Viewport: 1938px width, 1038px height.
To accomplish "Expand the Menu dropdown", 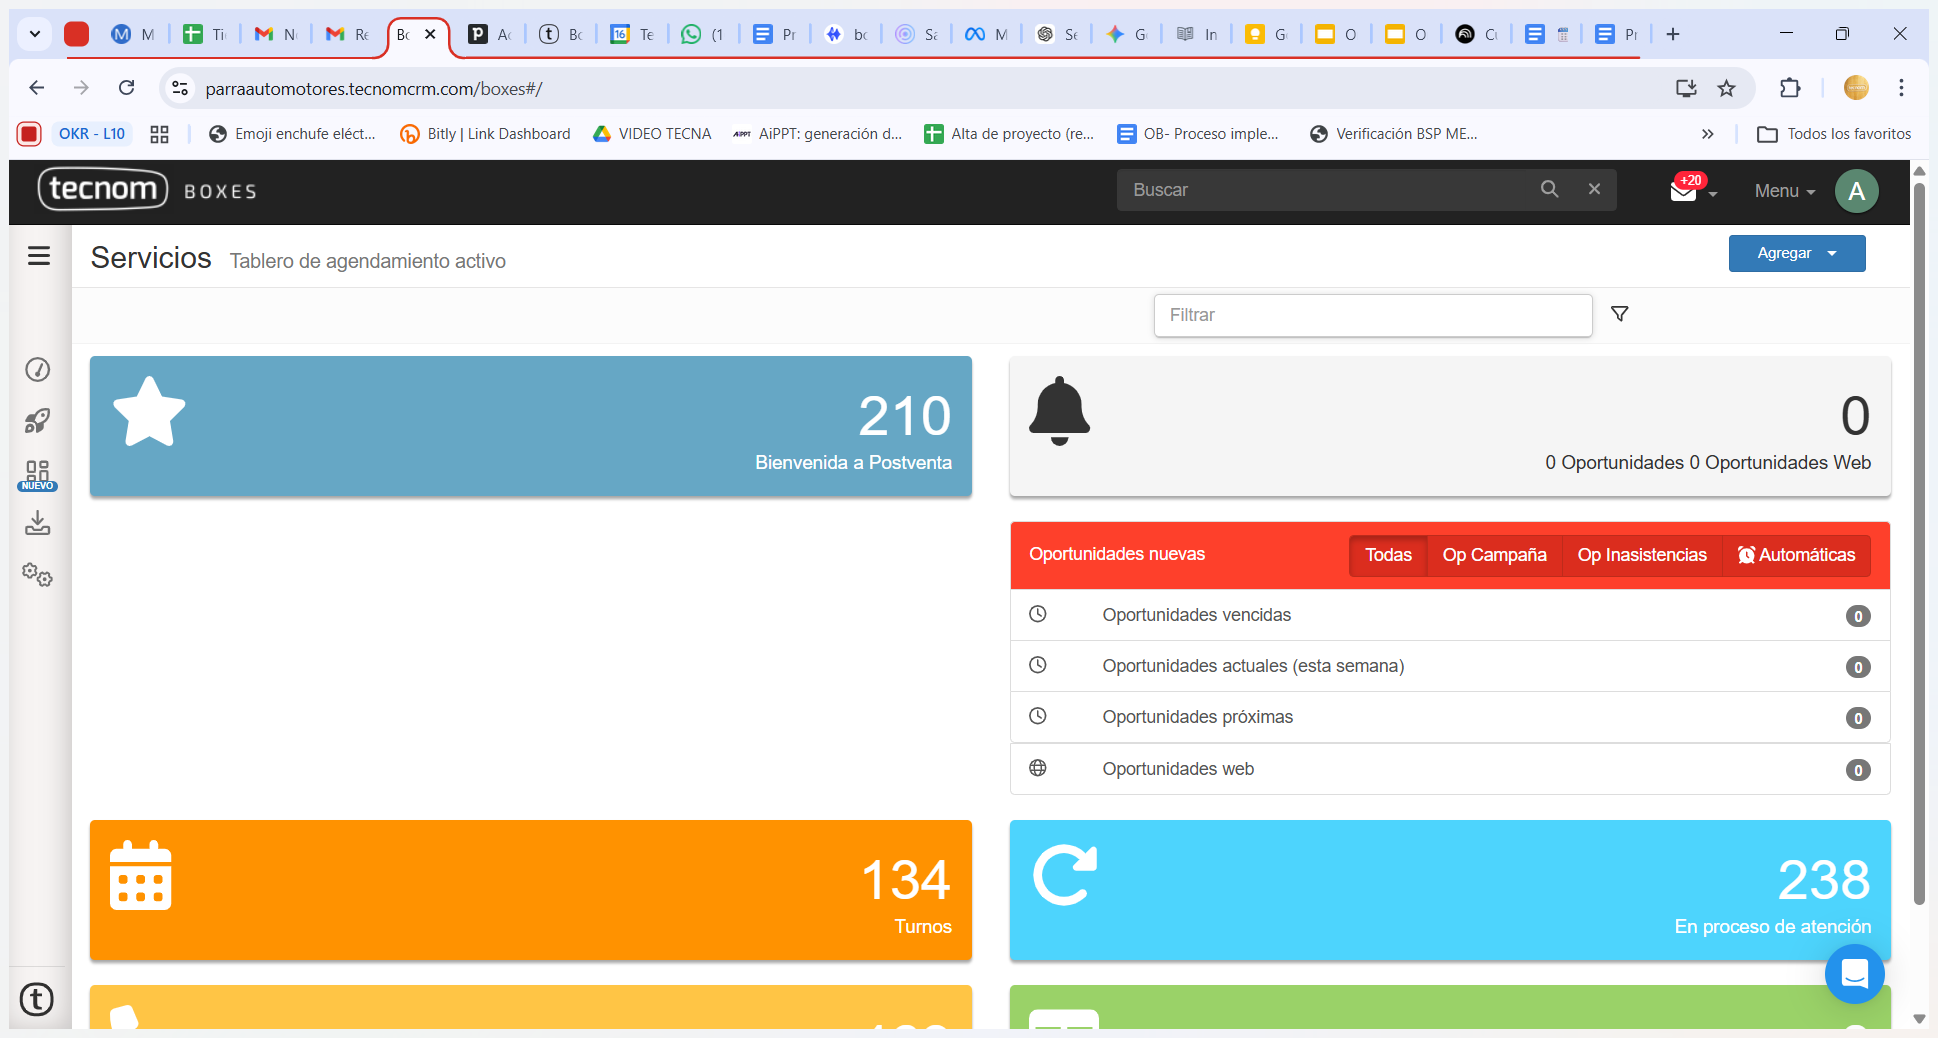I will click(1784, 191).
